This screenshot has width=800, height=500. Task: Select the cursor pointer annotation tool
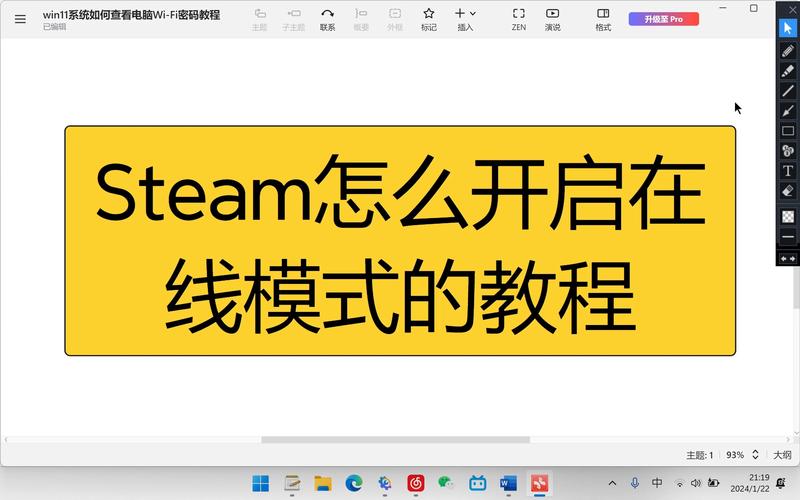click(788, 28)
